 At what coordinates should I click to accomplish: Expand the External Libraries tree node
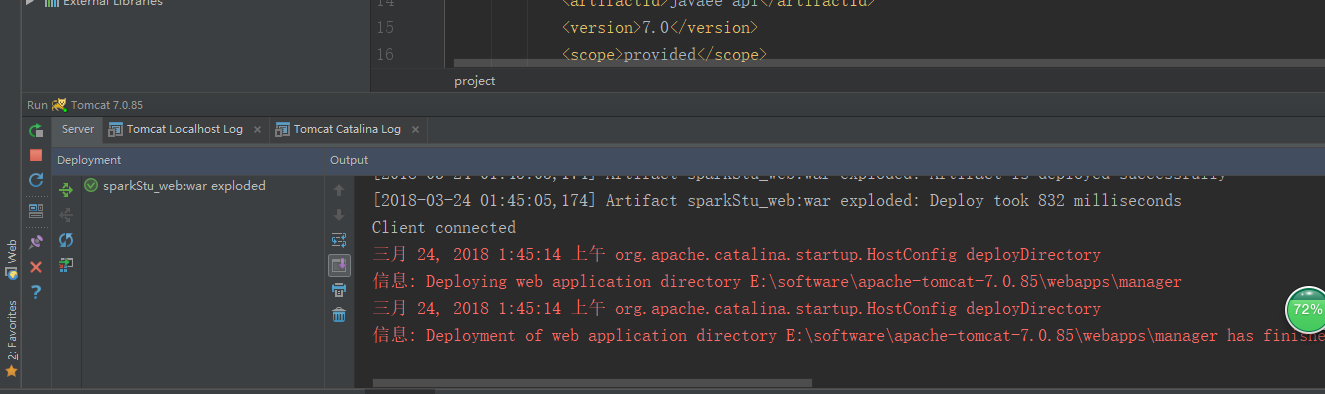point(31,3)
